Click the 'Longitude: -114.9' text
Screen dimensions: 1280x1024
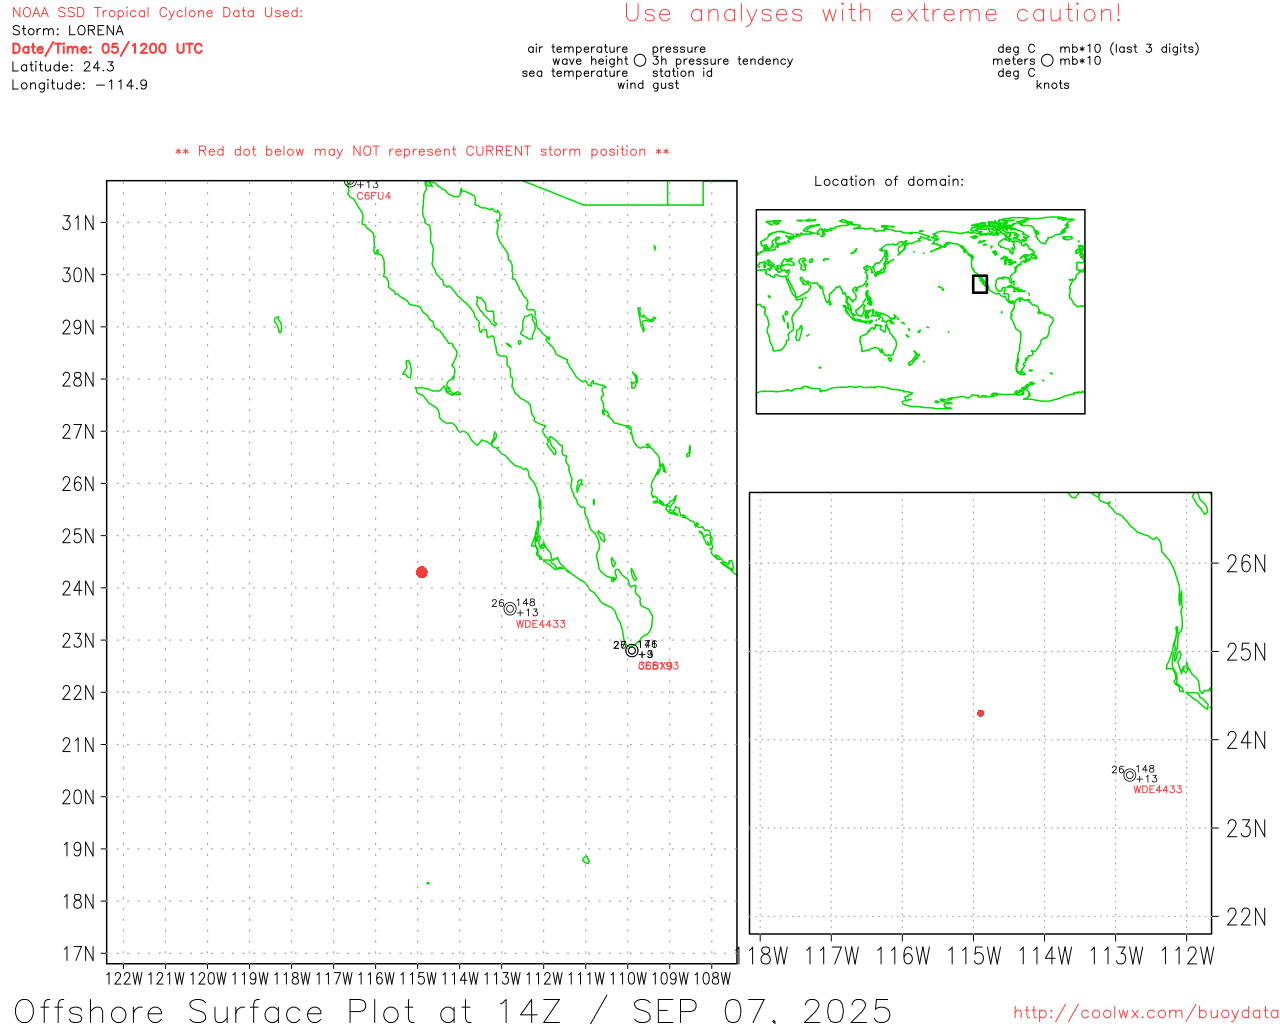(80, 85)
